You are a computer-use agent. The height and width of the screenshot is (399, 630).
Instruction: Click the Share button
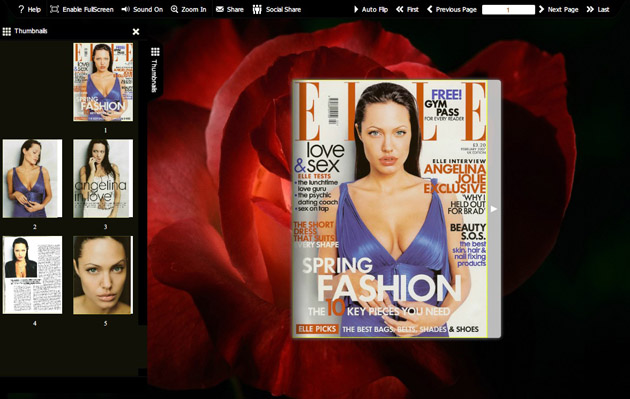229,9
